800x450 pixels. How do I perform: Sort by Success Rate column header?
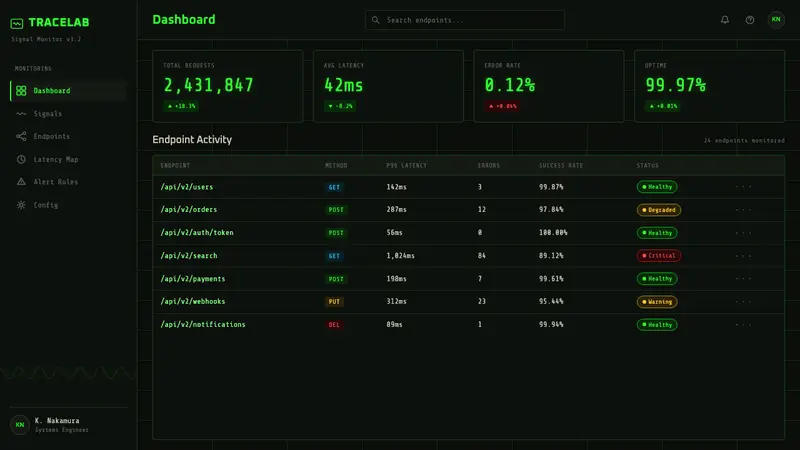pos(561,165)
